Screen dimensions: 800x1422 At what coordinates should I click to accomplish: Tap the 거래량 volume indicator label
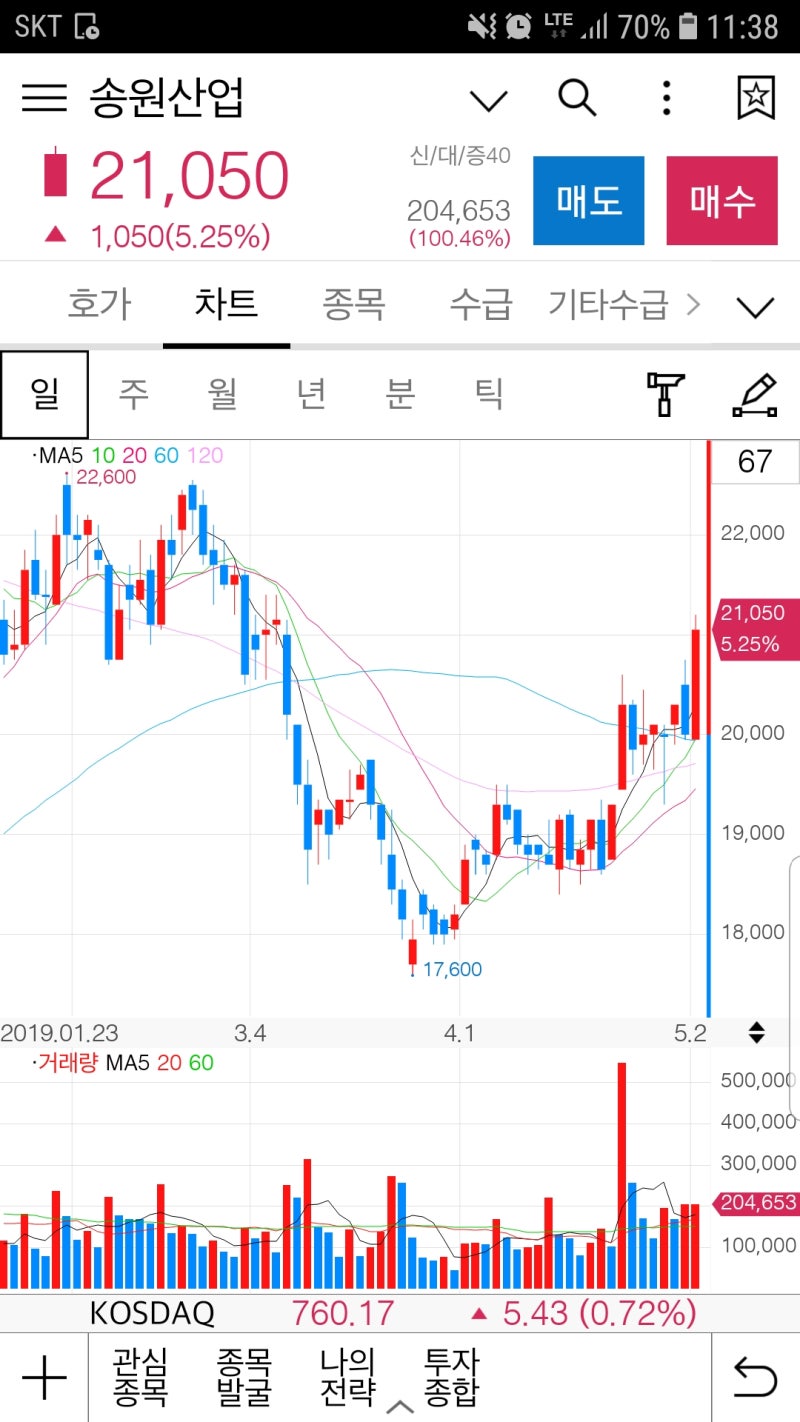(67, 1063)
